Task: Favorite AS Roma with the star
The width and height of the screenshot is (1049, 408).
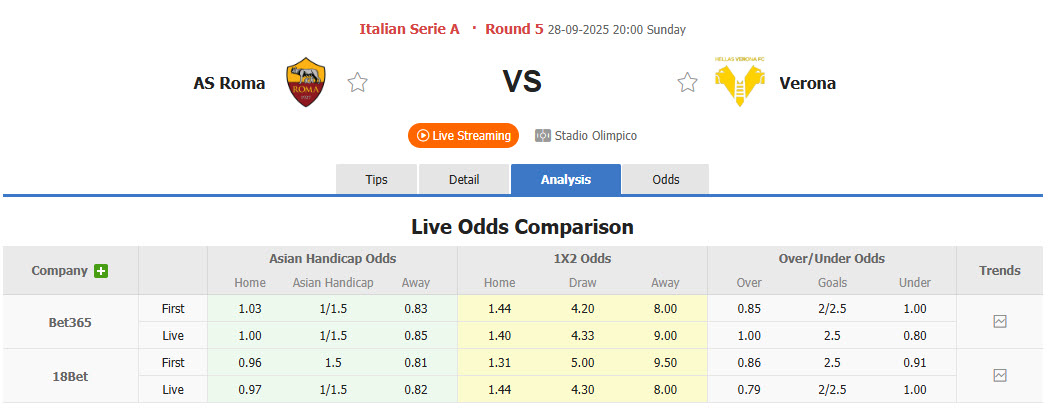Action: pos(357,83)
